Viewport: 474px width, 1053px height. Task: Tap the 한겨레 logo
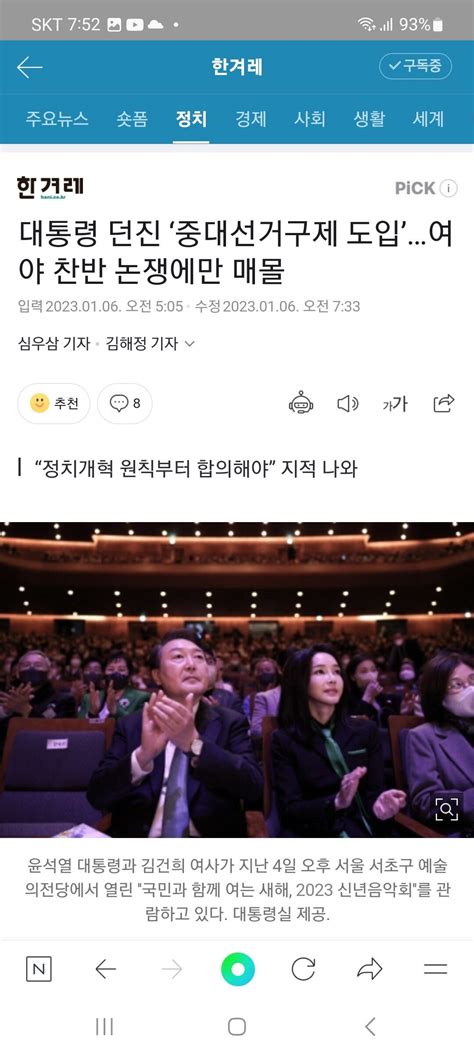coord(50,187)
